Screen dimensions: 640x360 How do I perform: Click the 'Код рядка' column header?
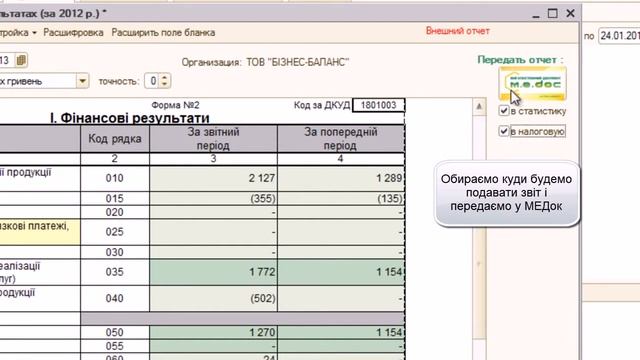pyautogui.click(x=115, y=139)
